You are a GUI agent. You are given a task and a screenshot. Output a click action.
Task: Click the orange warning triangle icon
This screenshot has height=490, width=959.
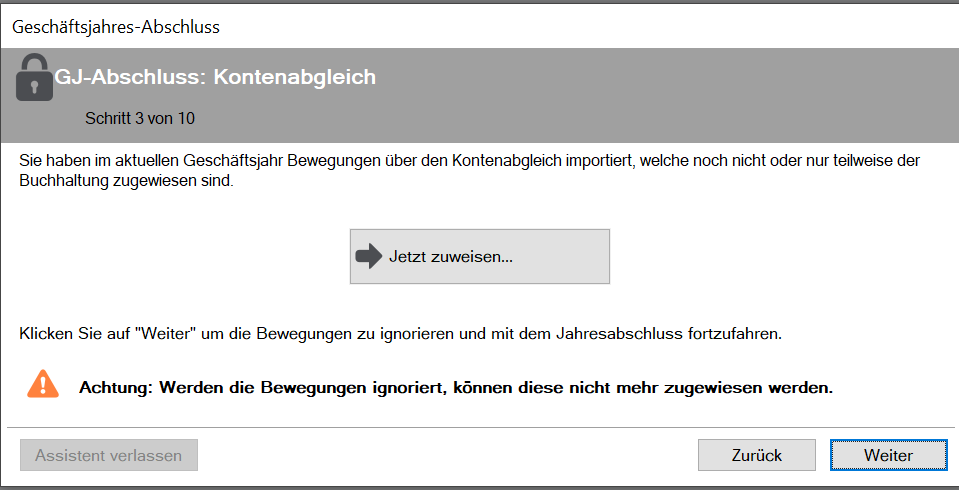(x=43, y=384)
